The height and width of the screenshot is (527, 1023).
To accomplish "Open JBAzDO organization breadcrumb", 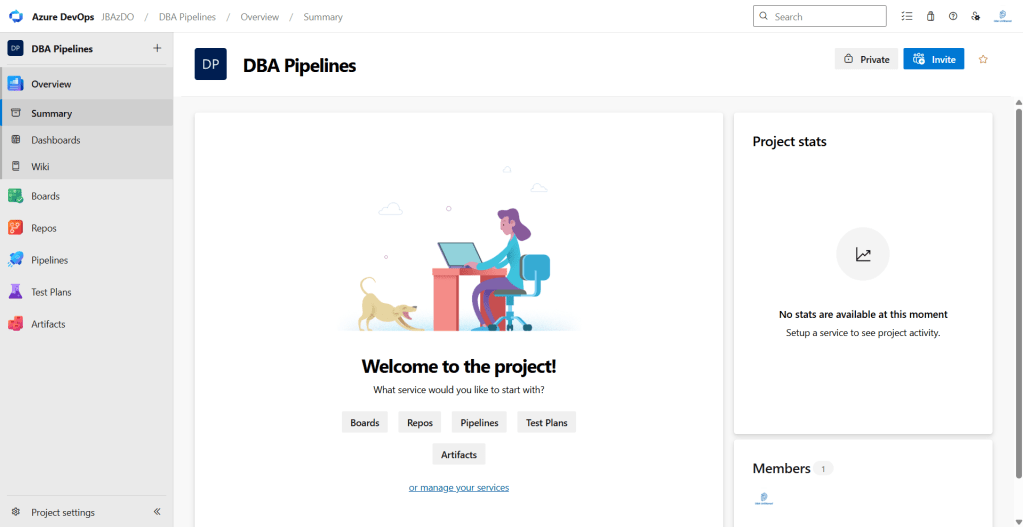I will coord(118,17).
